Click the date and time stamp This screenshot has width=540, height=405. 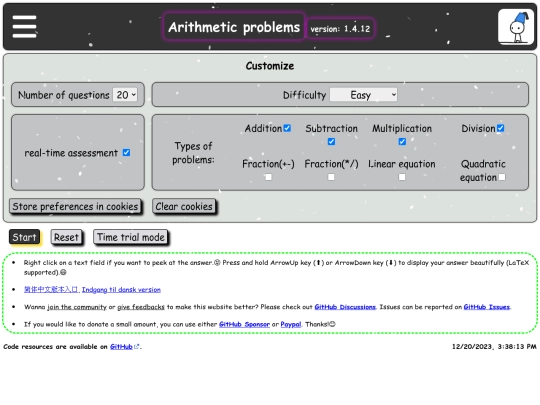494,346
